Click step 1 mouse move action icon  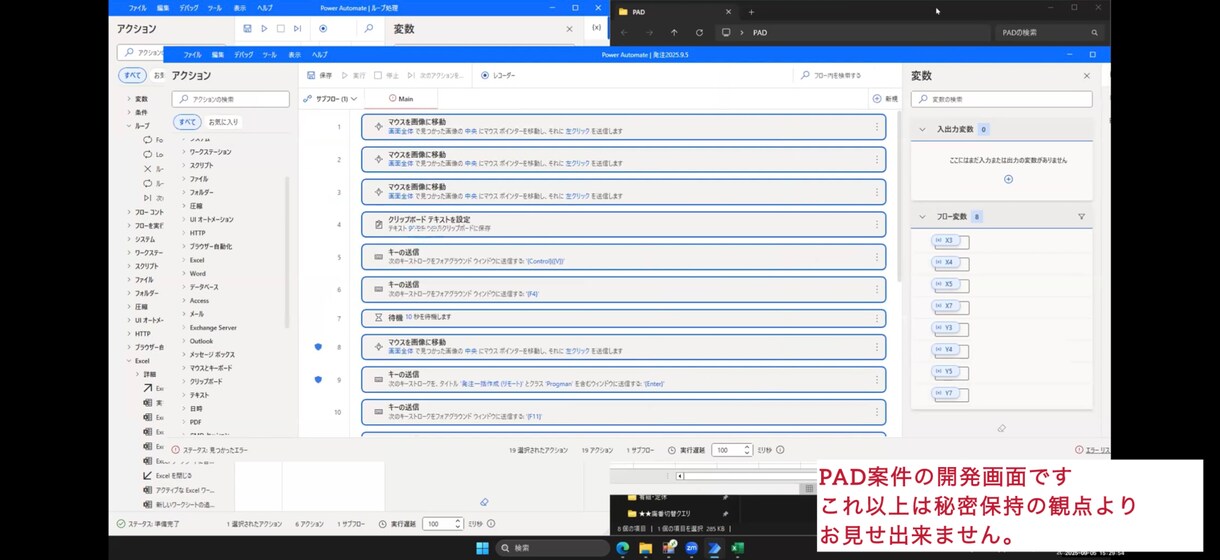[378, 126]
